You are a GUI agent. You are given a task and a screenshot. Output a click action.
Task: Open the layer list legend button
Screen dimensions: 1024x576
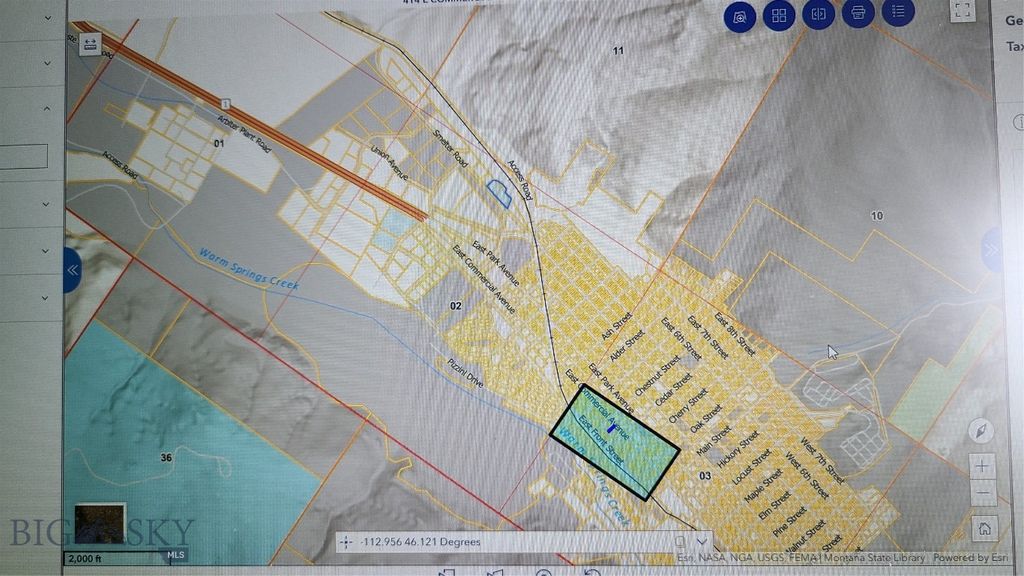coord(898,13)
